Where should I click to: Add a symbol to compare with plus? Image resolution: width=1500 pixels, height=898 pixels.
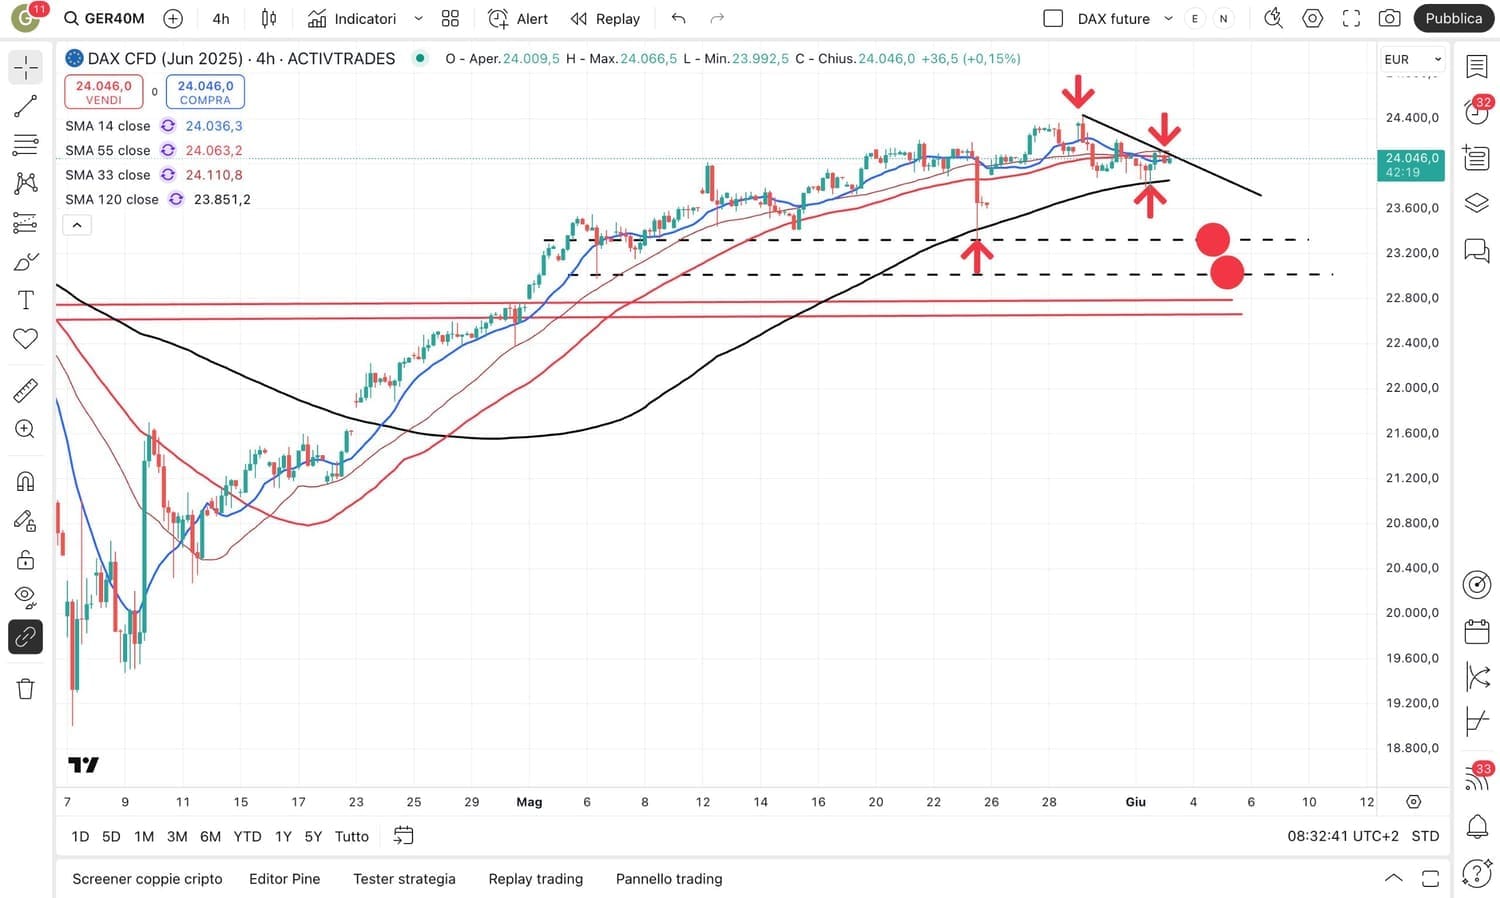(173, 18)
